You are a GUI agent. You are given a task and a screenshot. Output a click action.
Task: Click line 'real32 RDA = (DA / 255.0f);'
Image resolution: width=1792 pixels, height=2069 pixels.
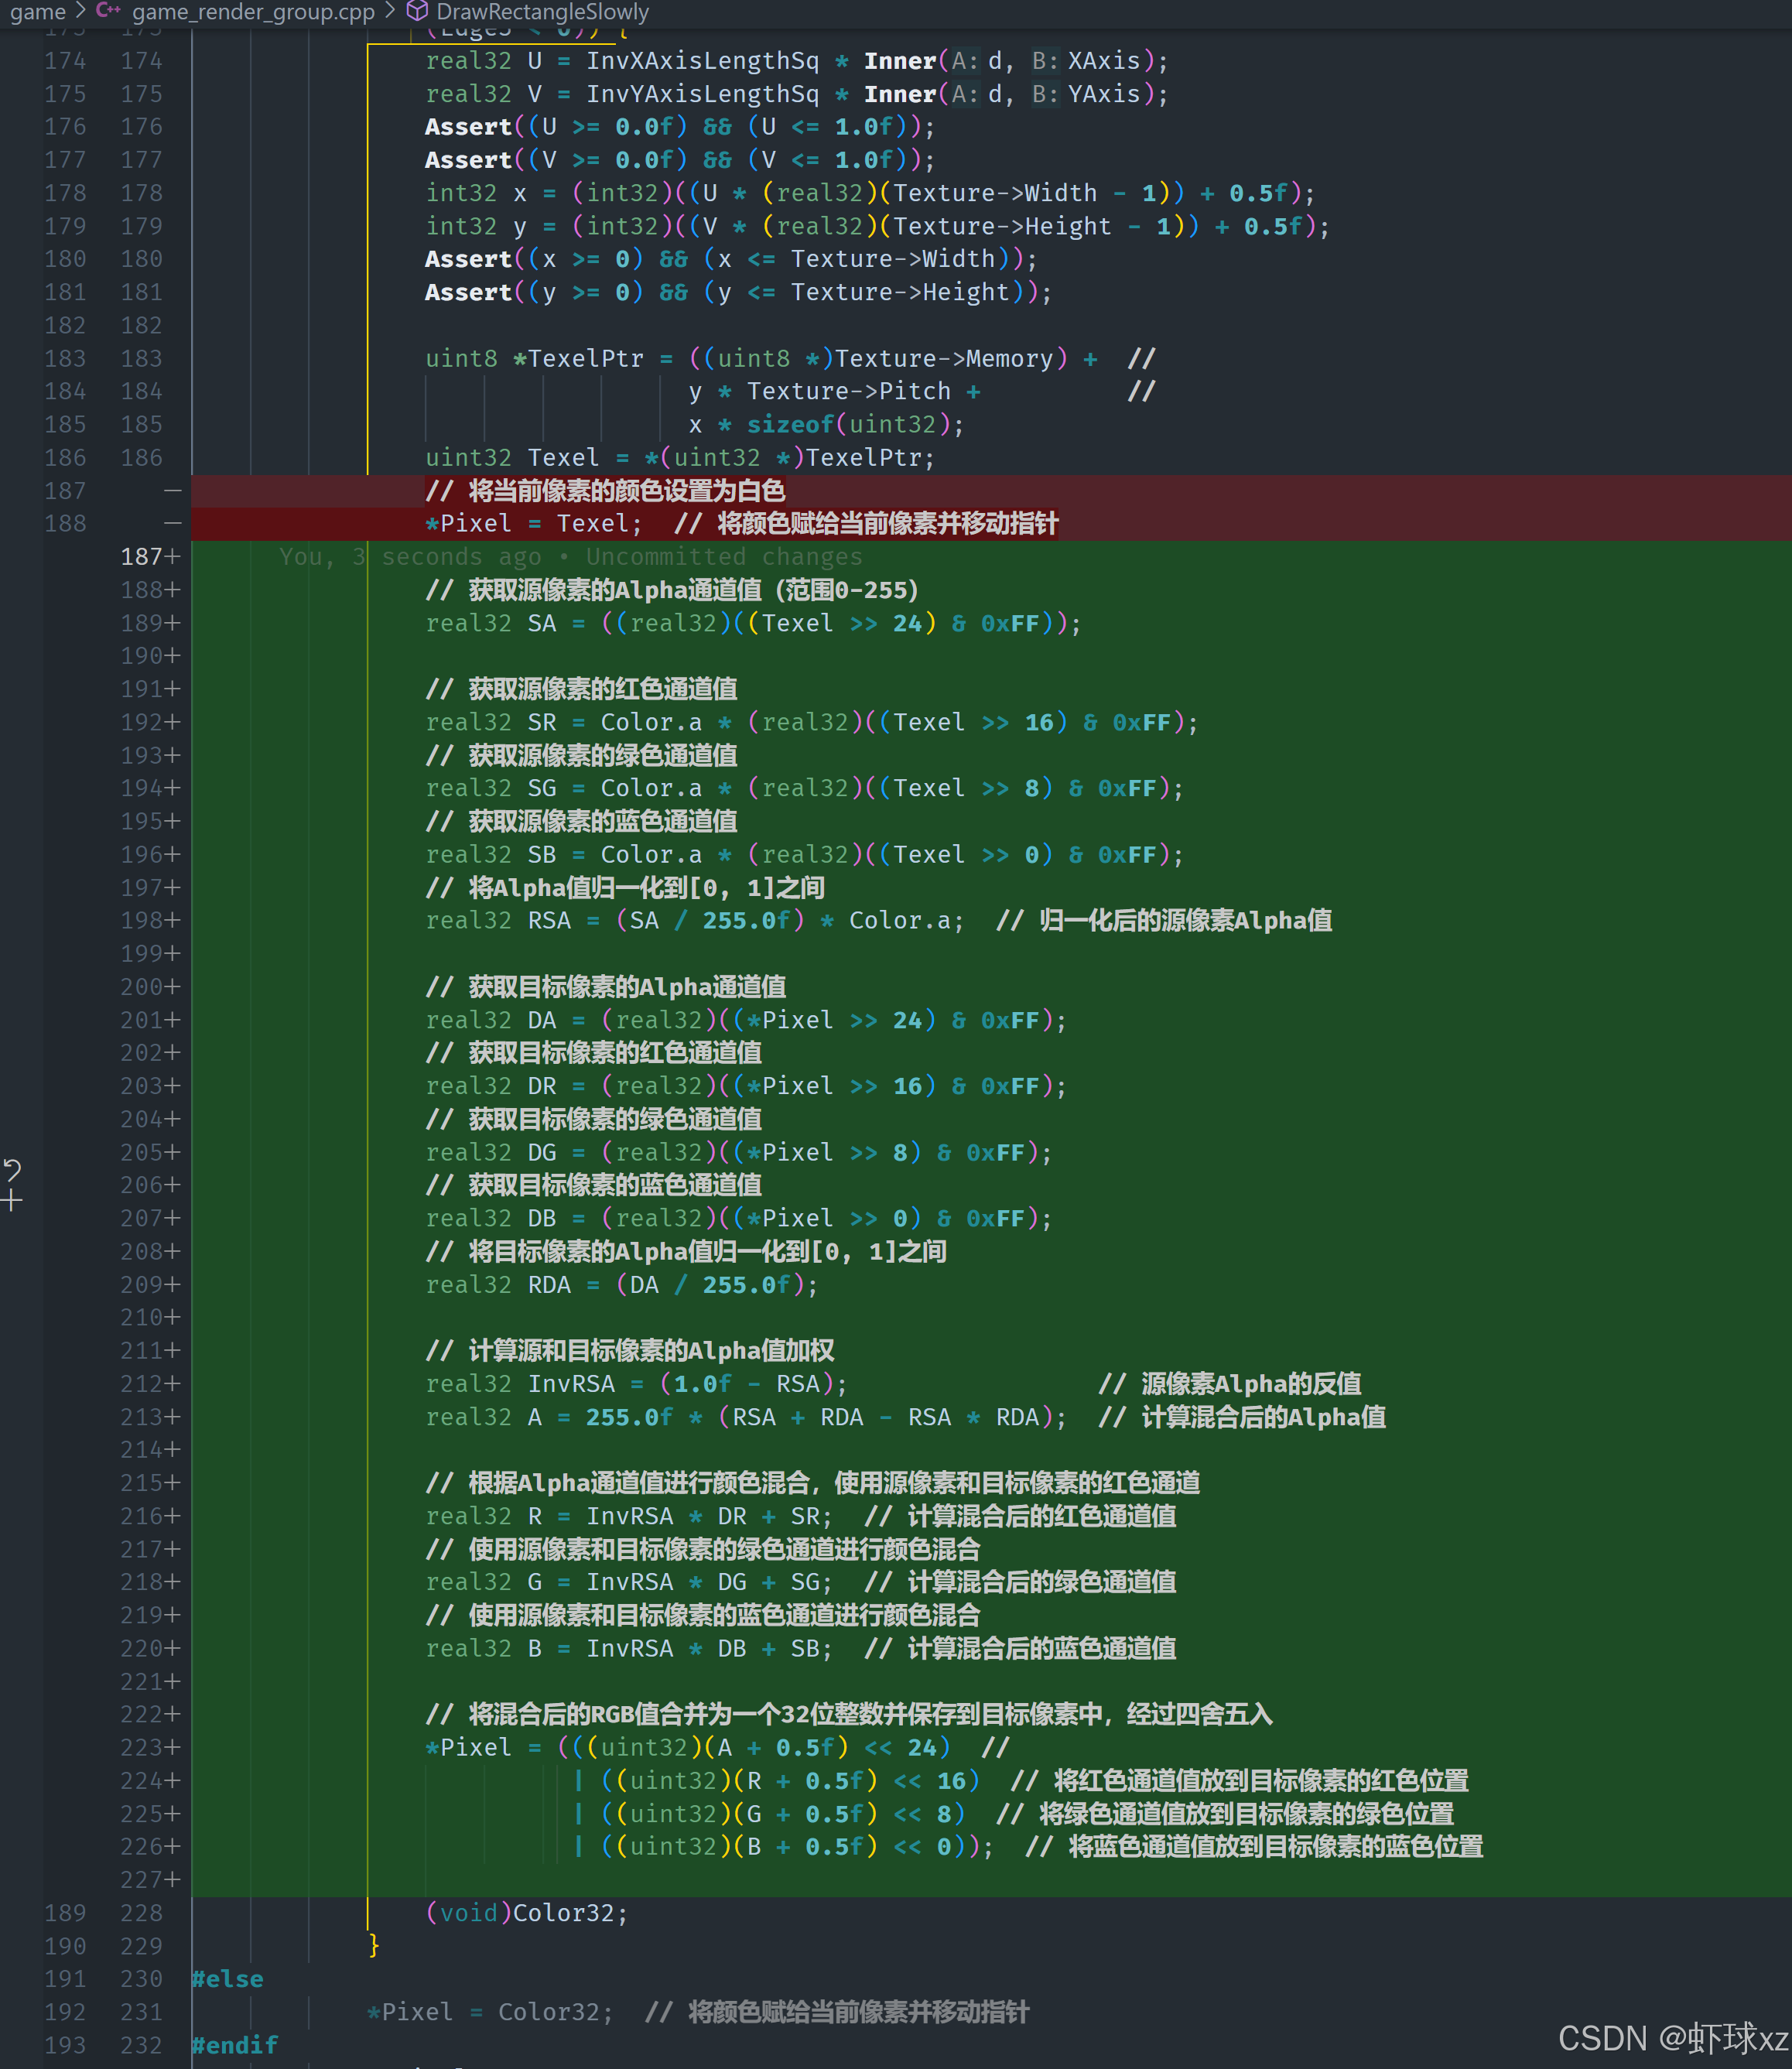pos(621,1284)
